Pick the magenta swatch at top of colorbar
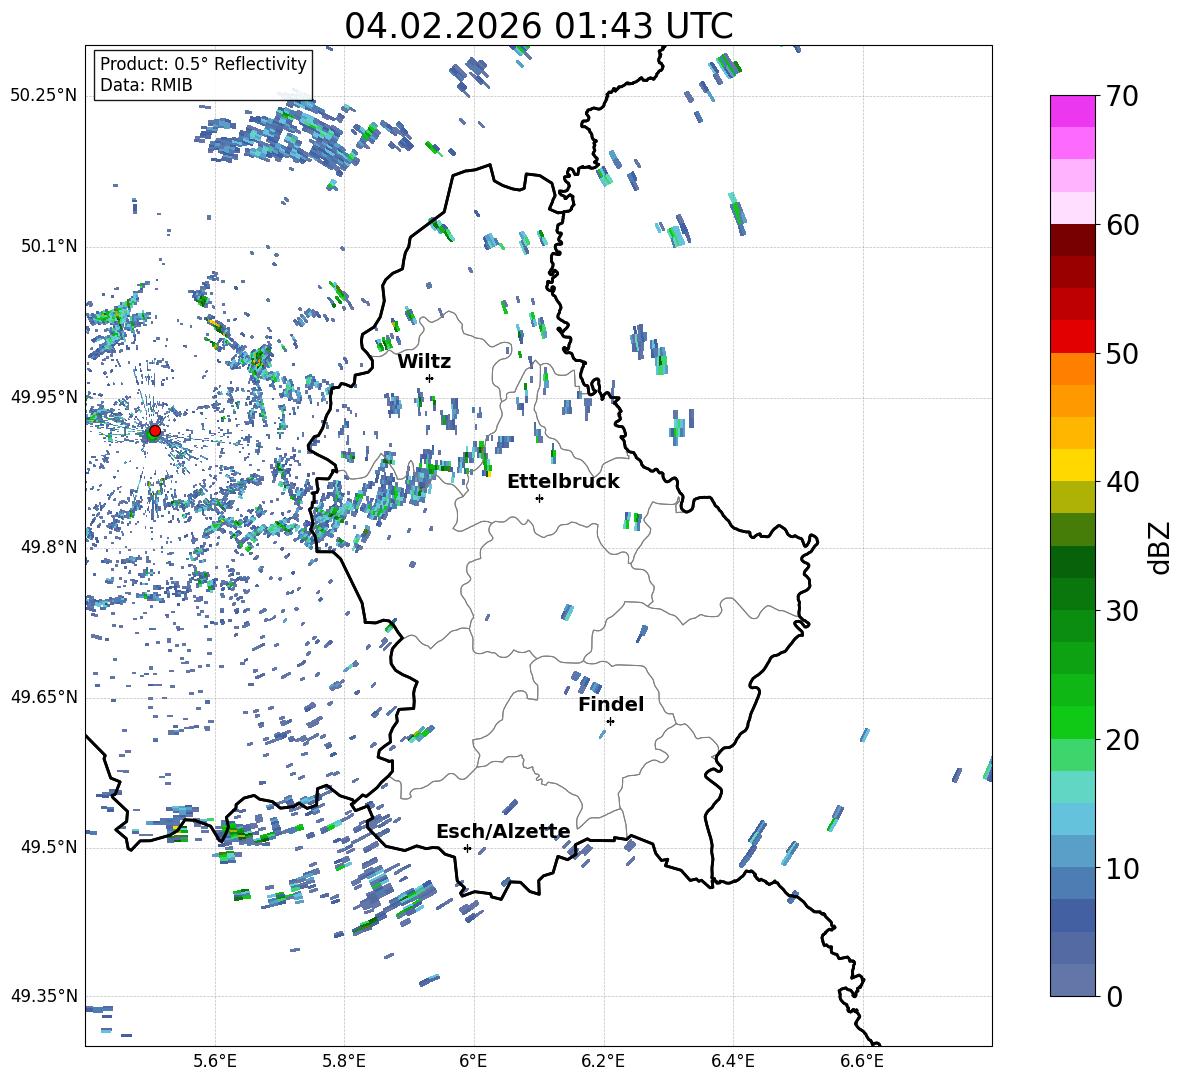 click(1073, 111)
